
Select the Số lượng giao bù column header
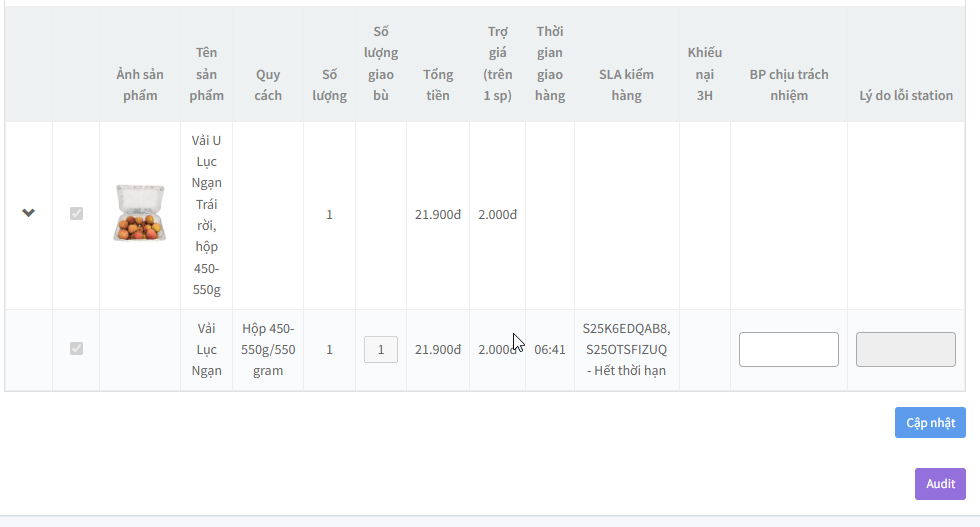pyautogui.click(x=381, y=63)
